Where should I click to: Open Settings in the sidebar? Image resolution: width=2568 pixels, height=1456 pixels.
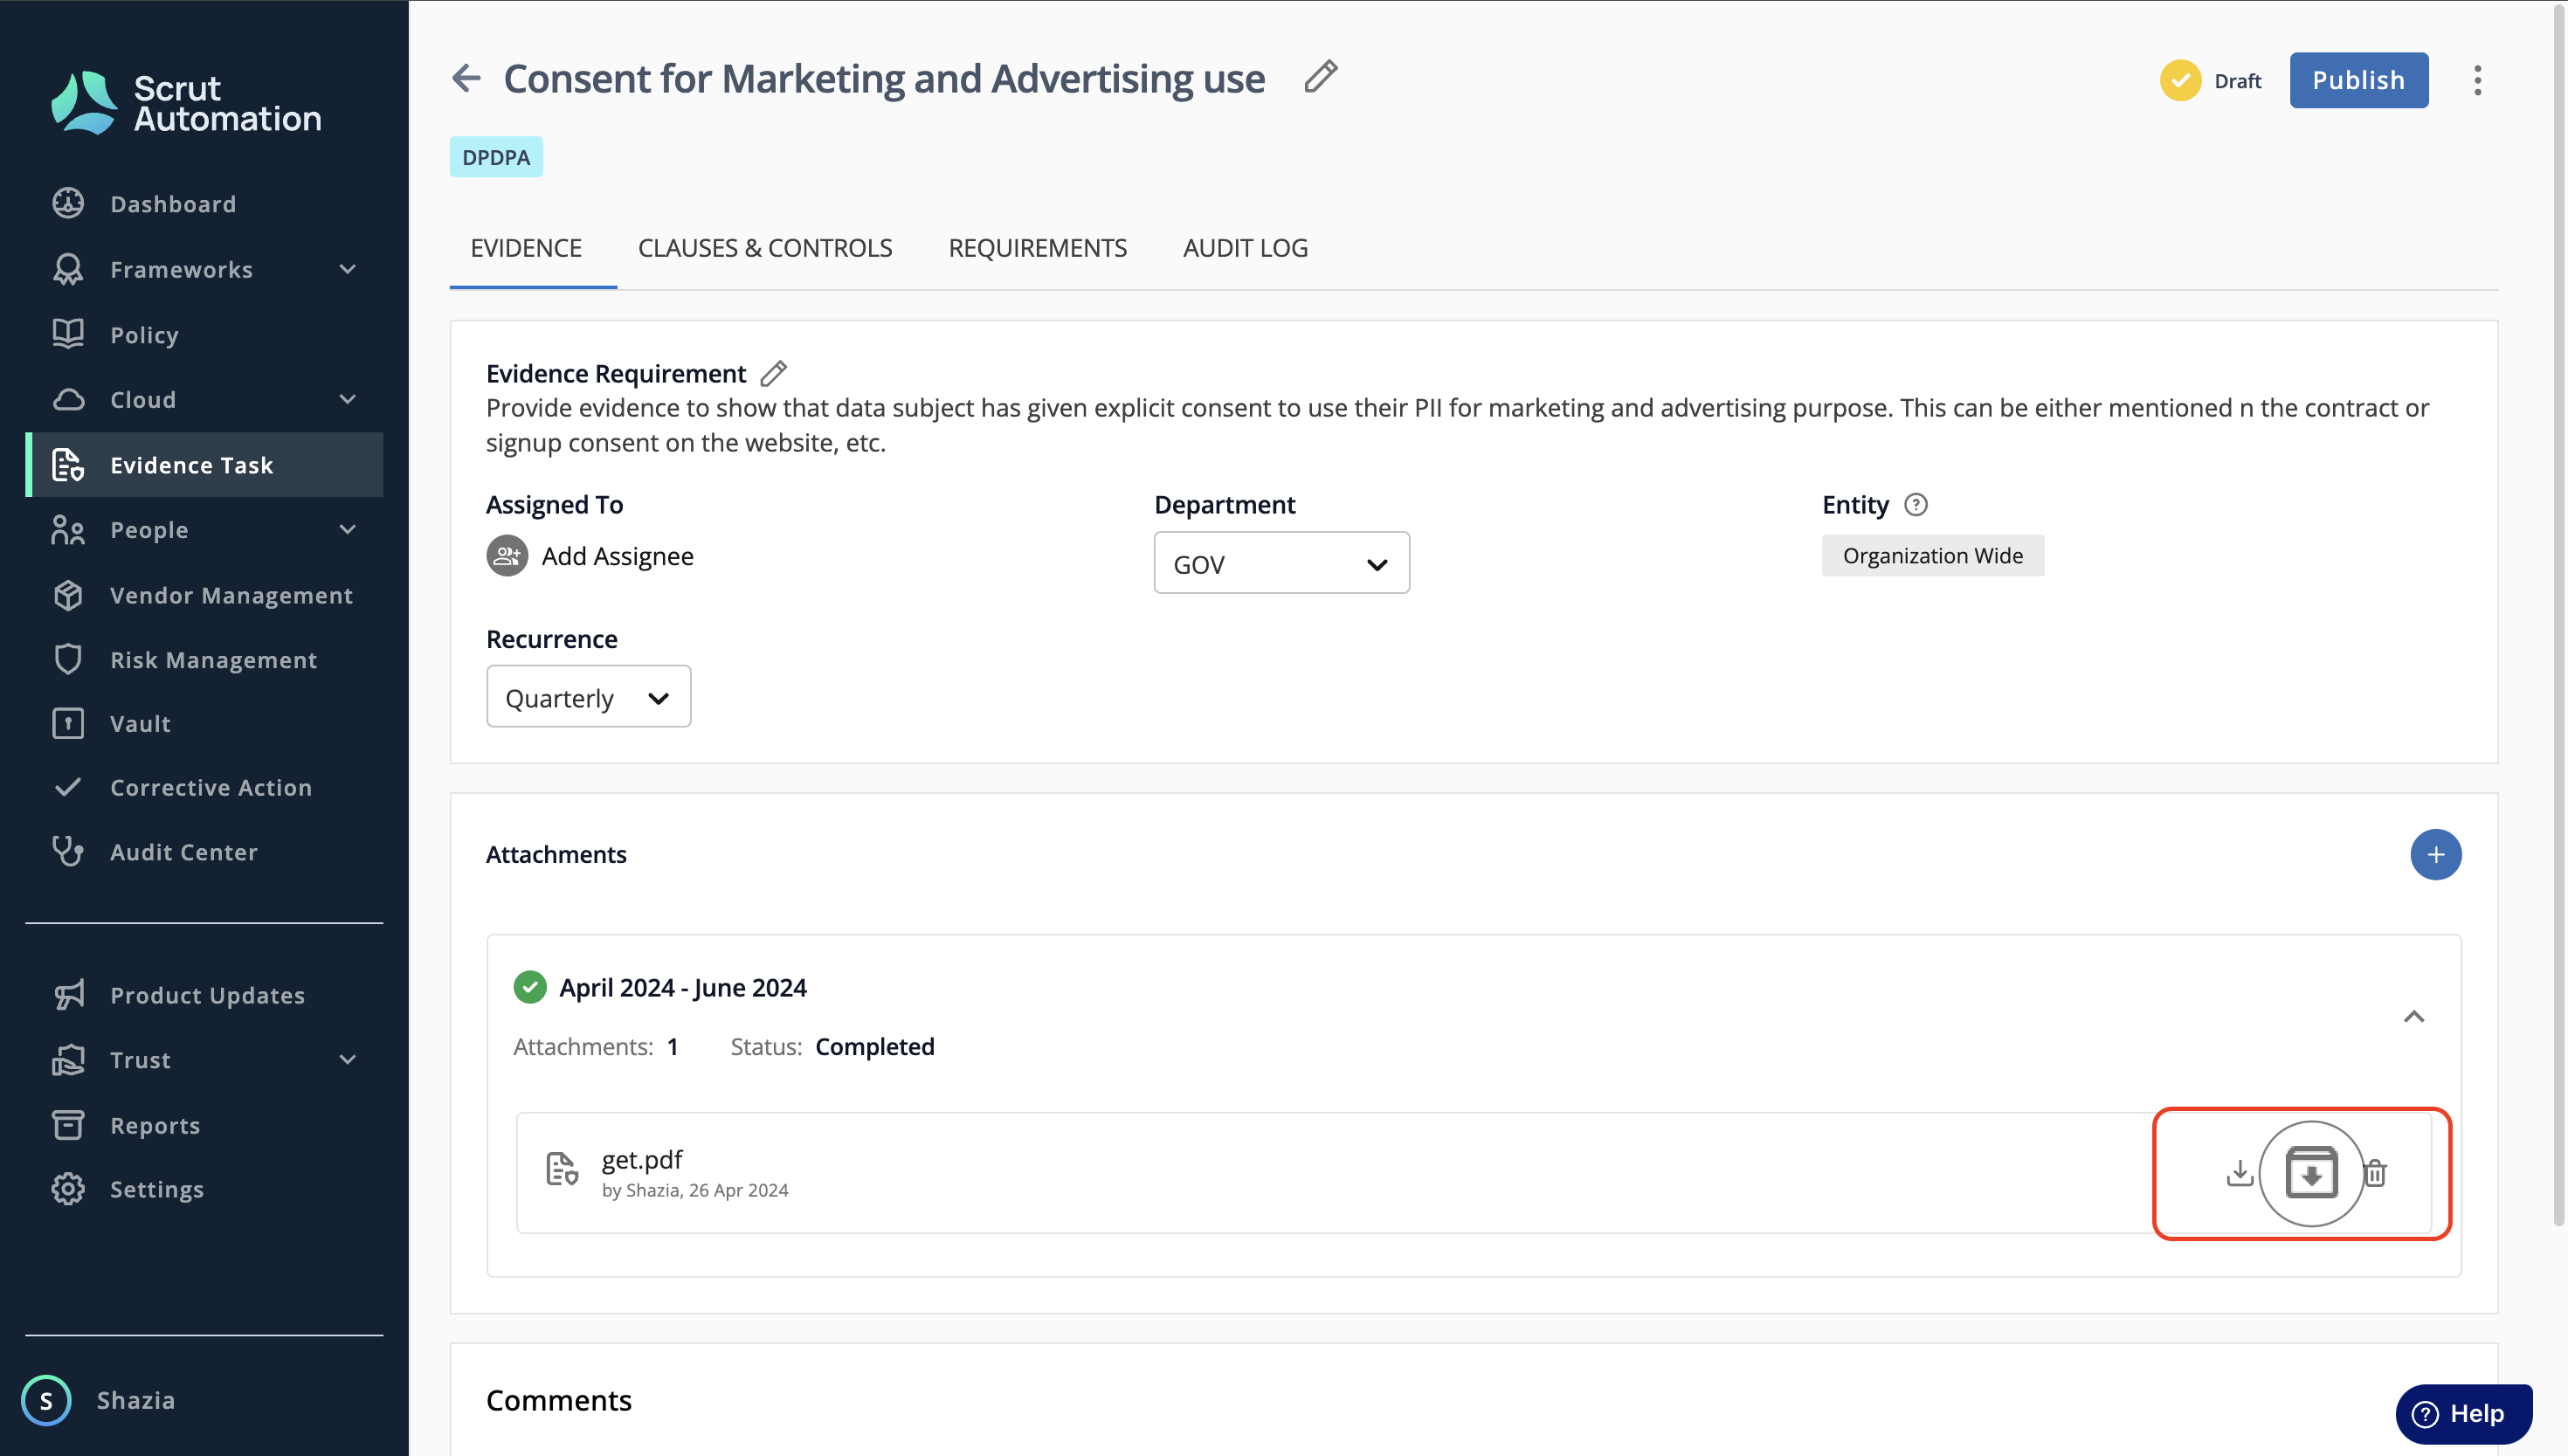point(204,1189)
